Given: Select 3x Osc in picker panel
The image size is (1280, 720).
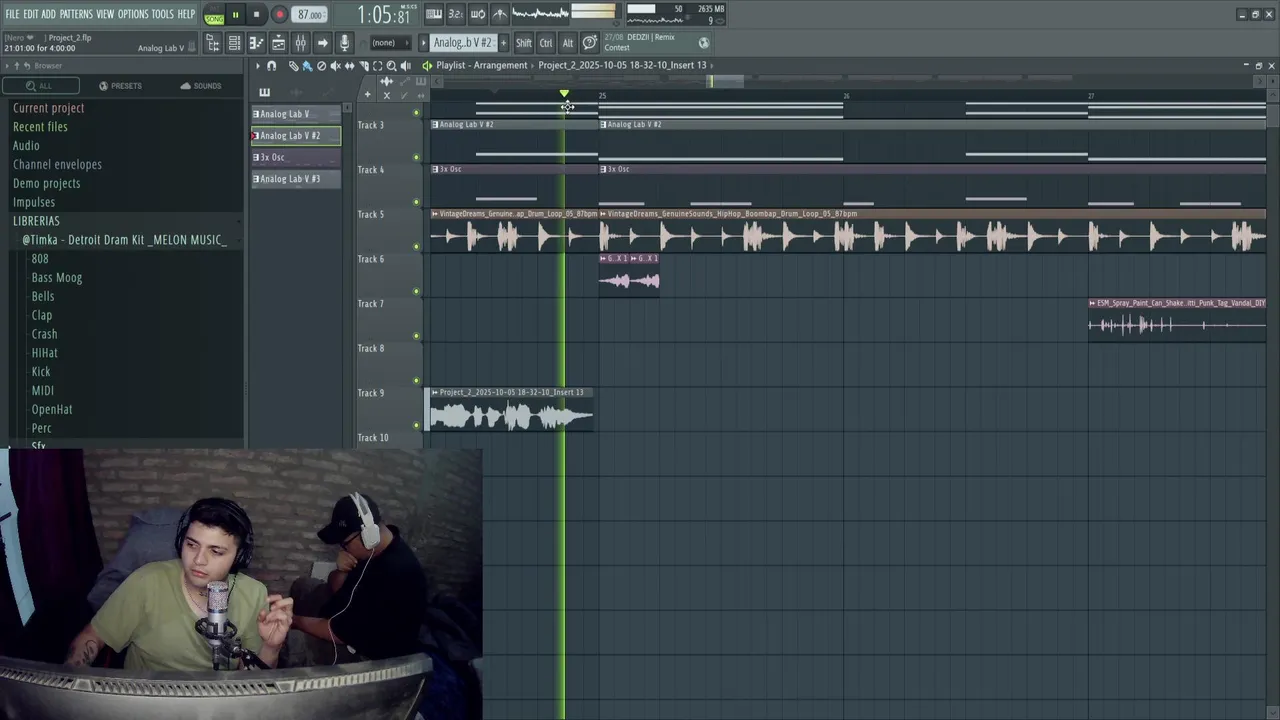Looking at the screenshot, I should (x=295, y=157).
